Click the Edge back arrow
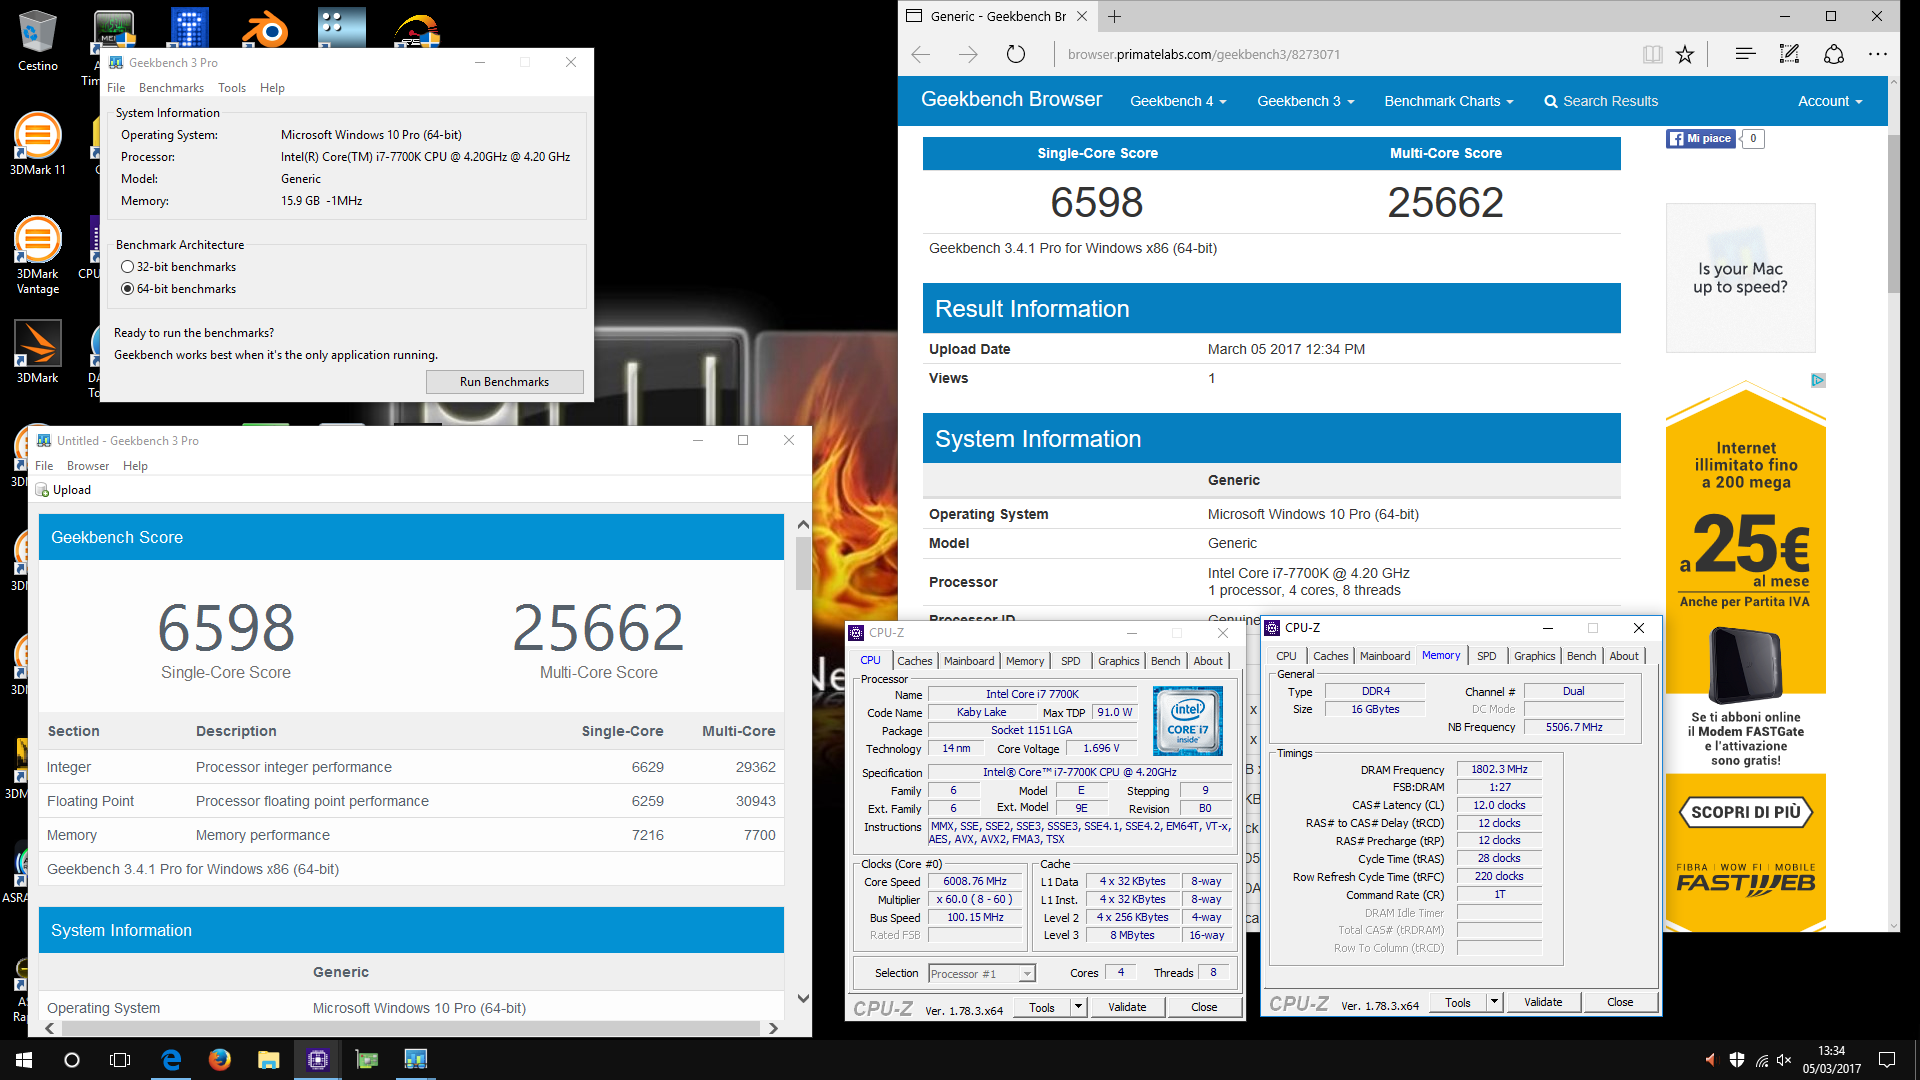This screenshot has width=1920, height=1080. coord(921,54)
